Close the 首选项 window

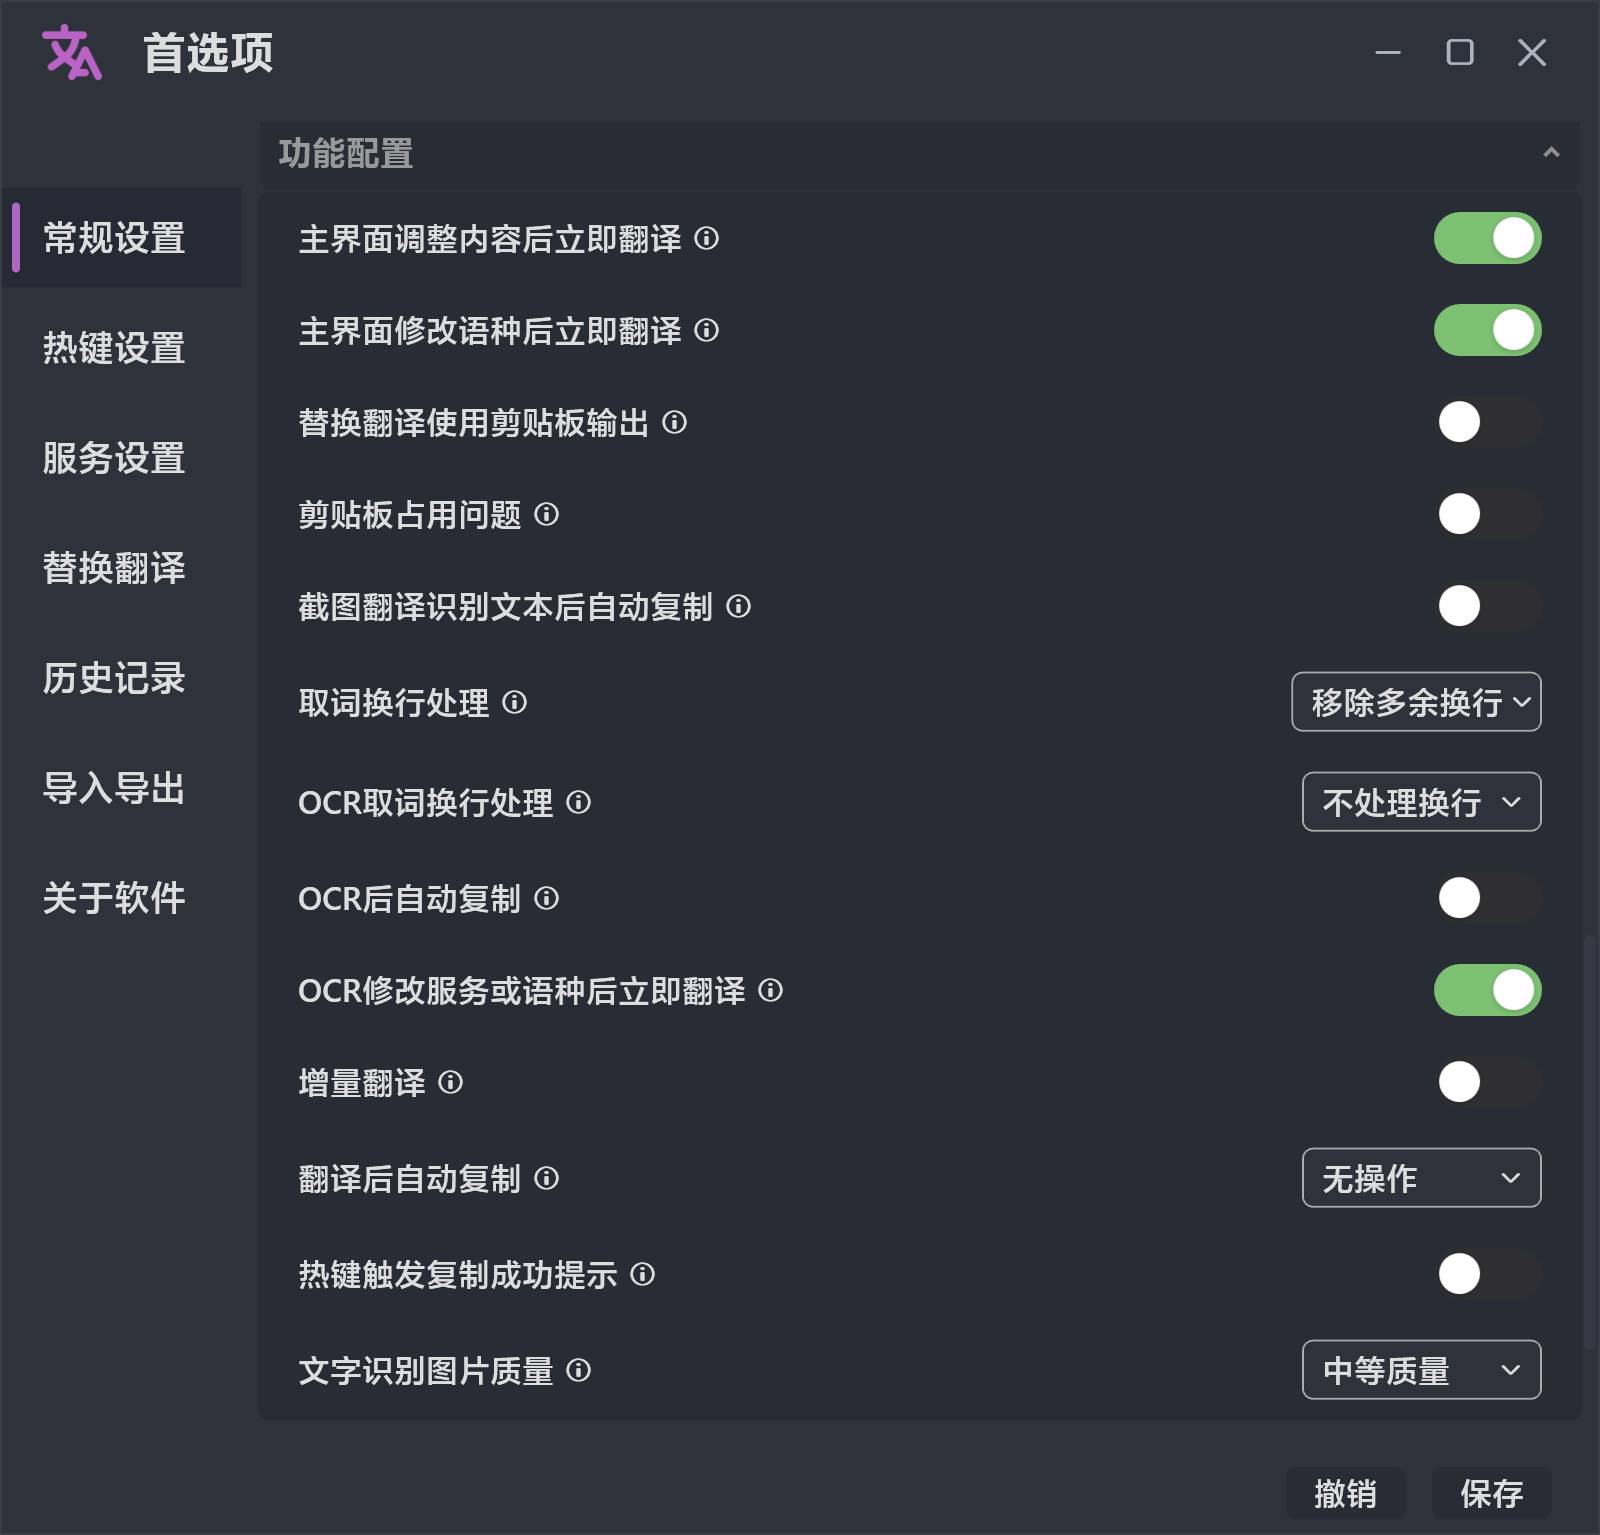[x=1532, y=52]
